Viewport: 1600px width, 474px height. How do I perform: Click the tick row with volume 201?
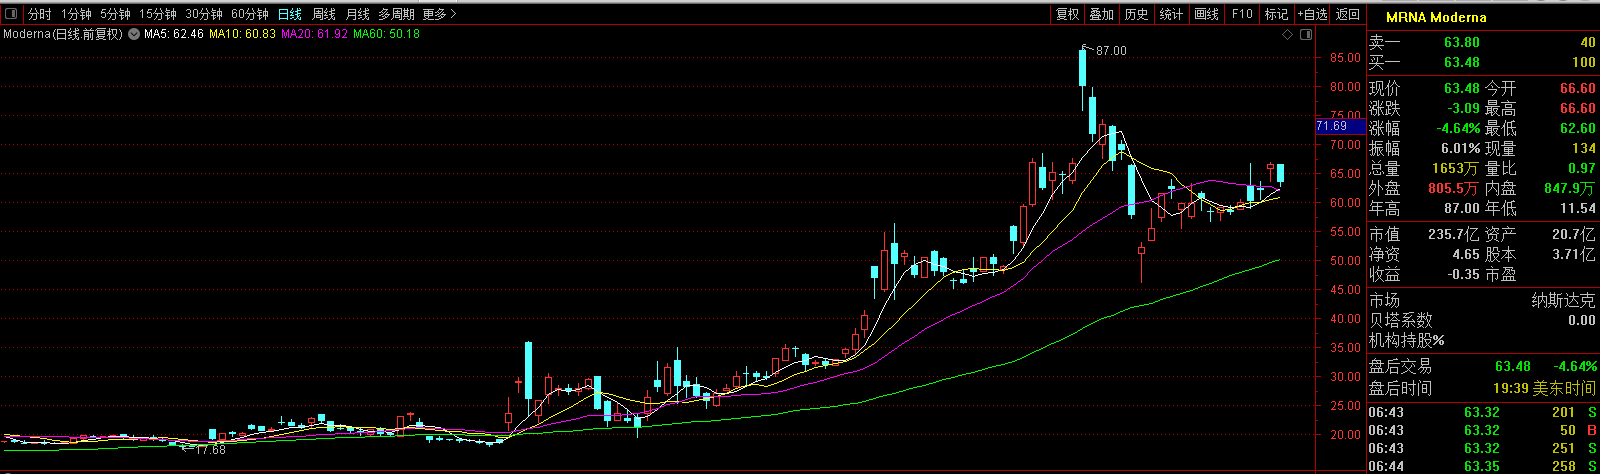[1482, 412]
